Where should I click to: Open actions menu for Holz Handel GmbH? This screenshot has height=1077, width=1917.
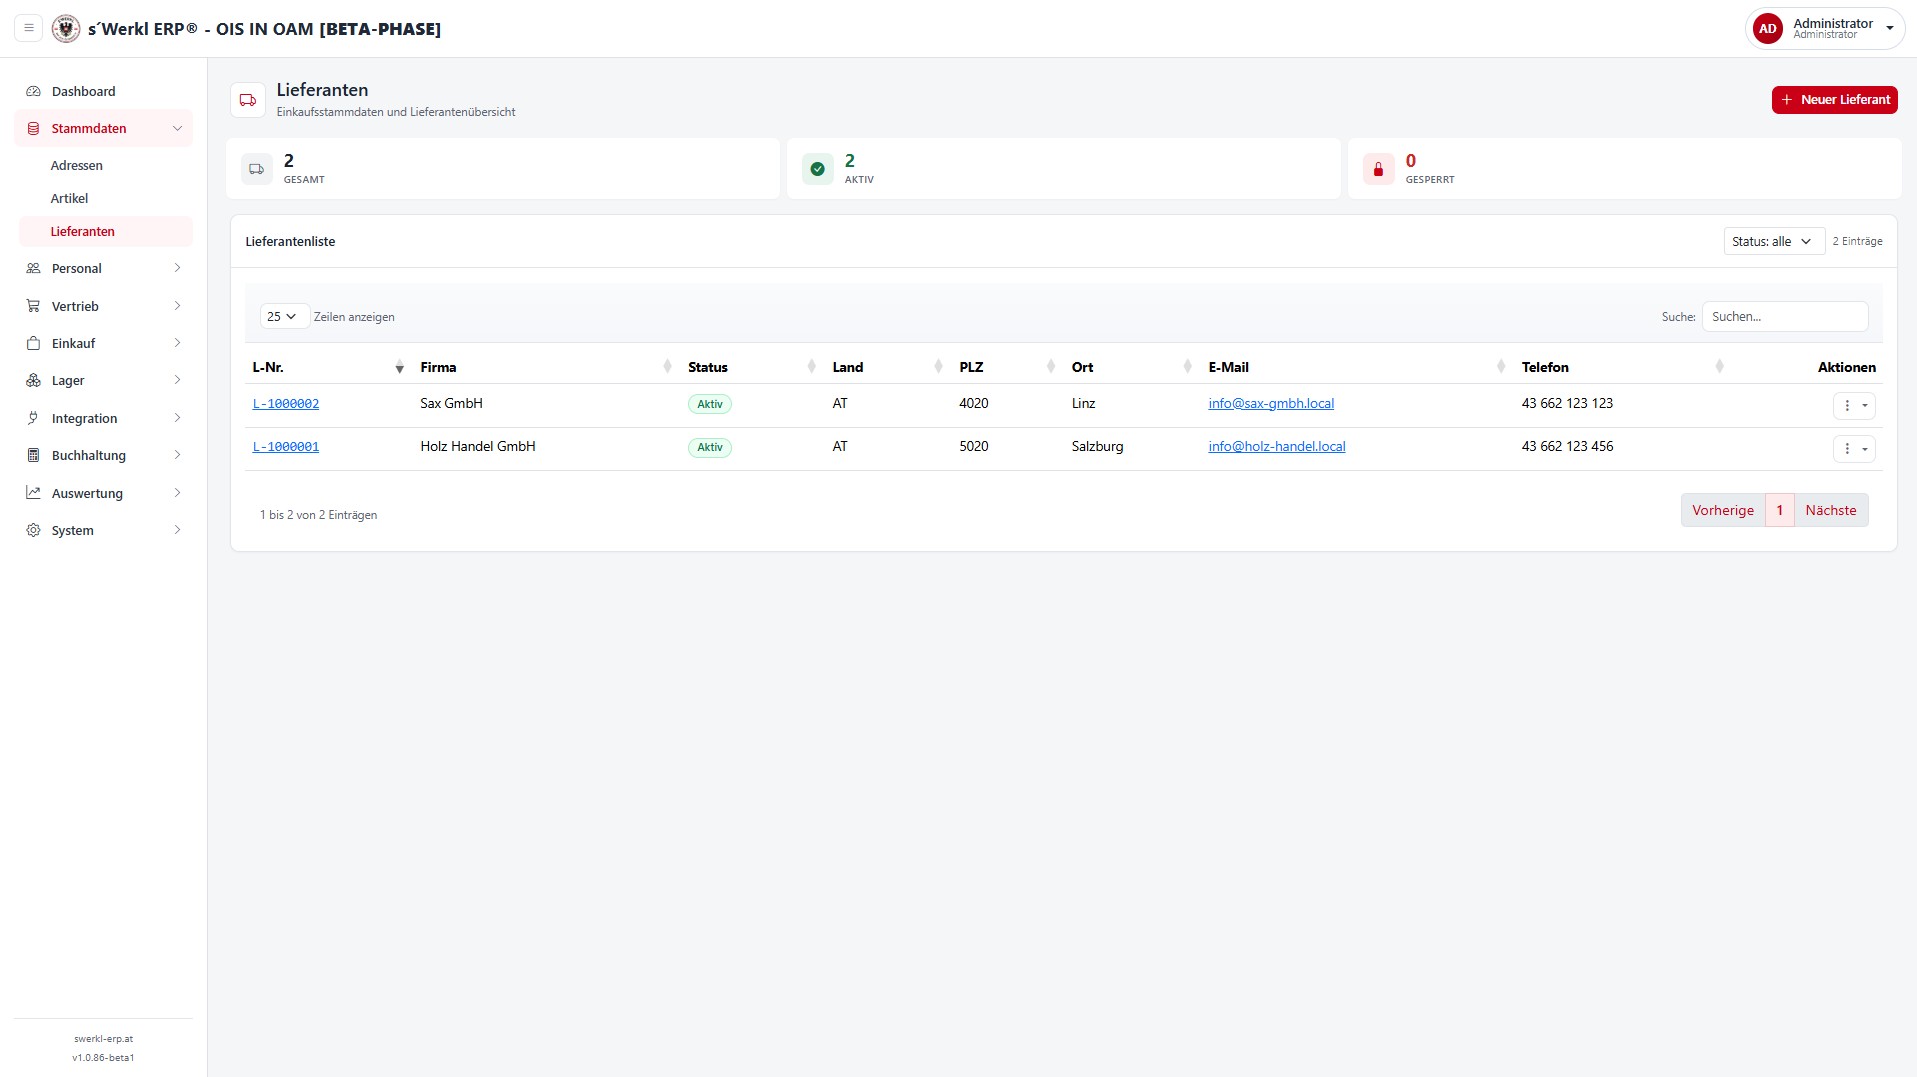point(1854,448)
